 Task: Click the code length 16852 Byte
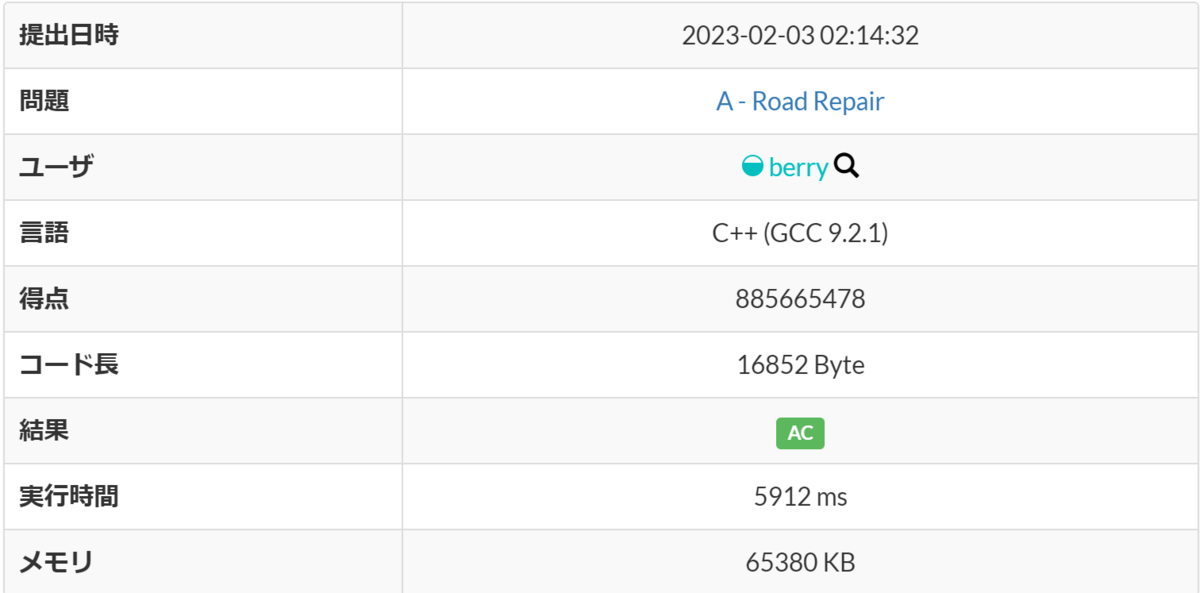(x=800, y=365)
